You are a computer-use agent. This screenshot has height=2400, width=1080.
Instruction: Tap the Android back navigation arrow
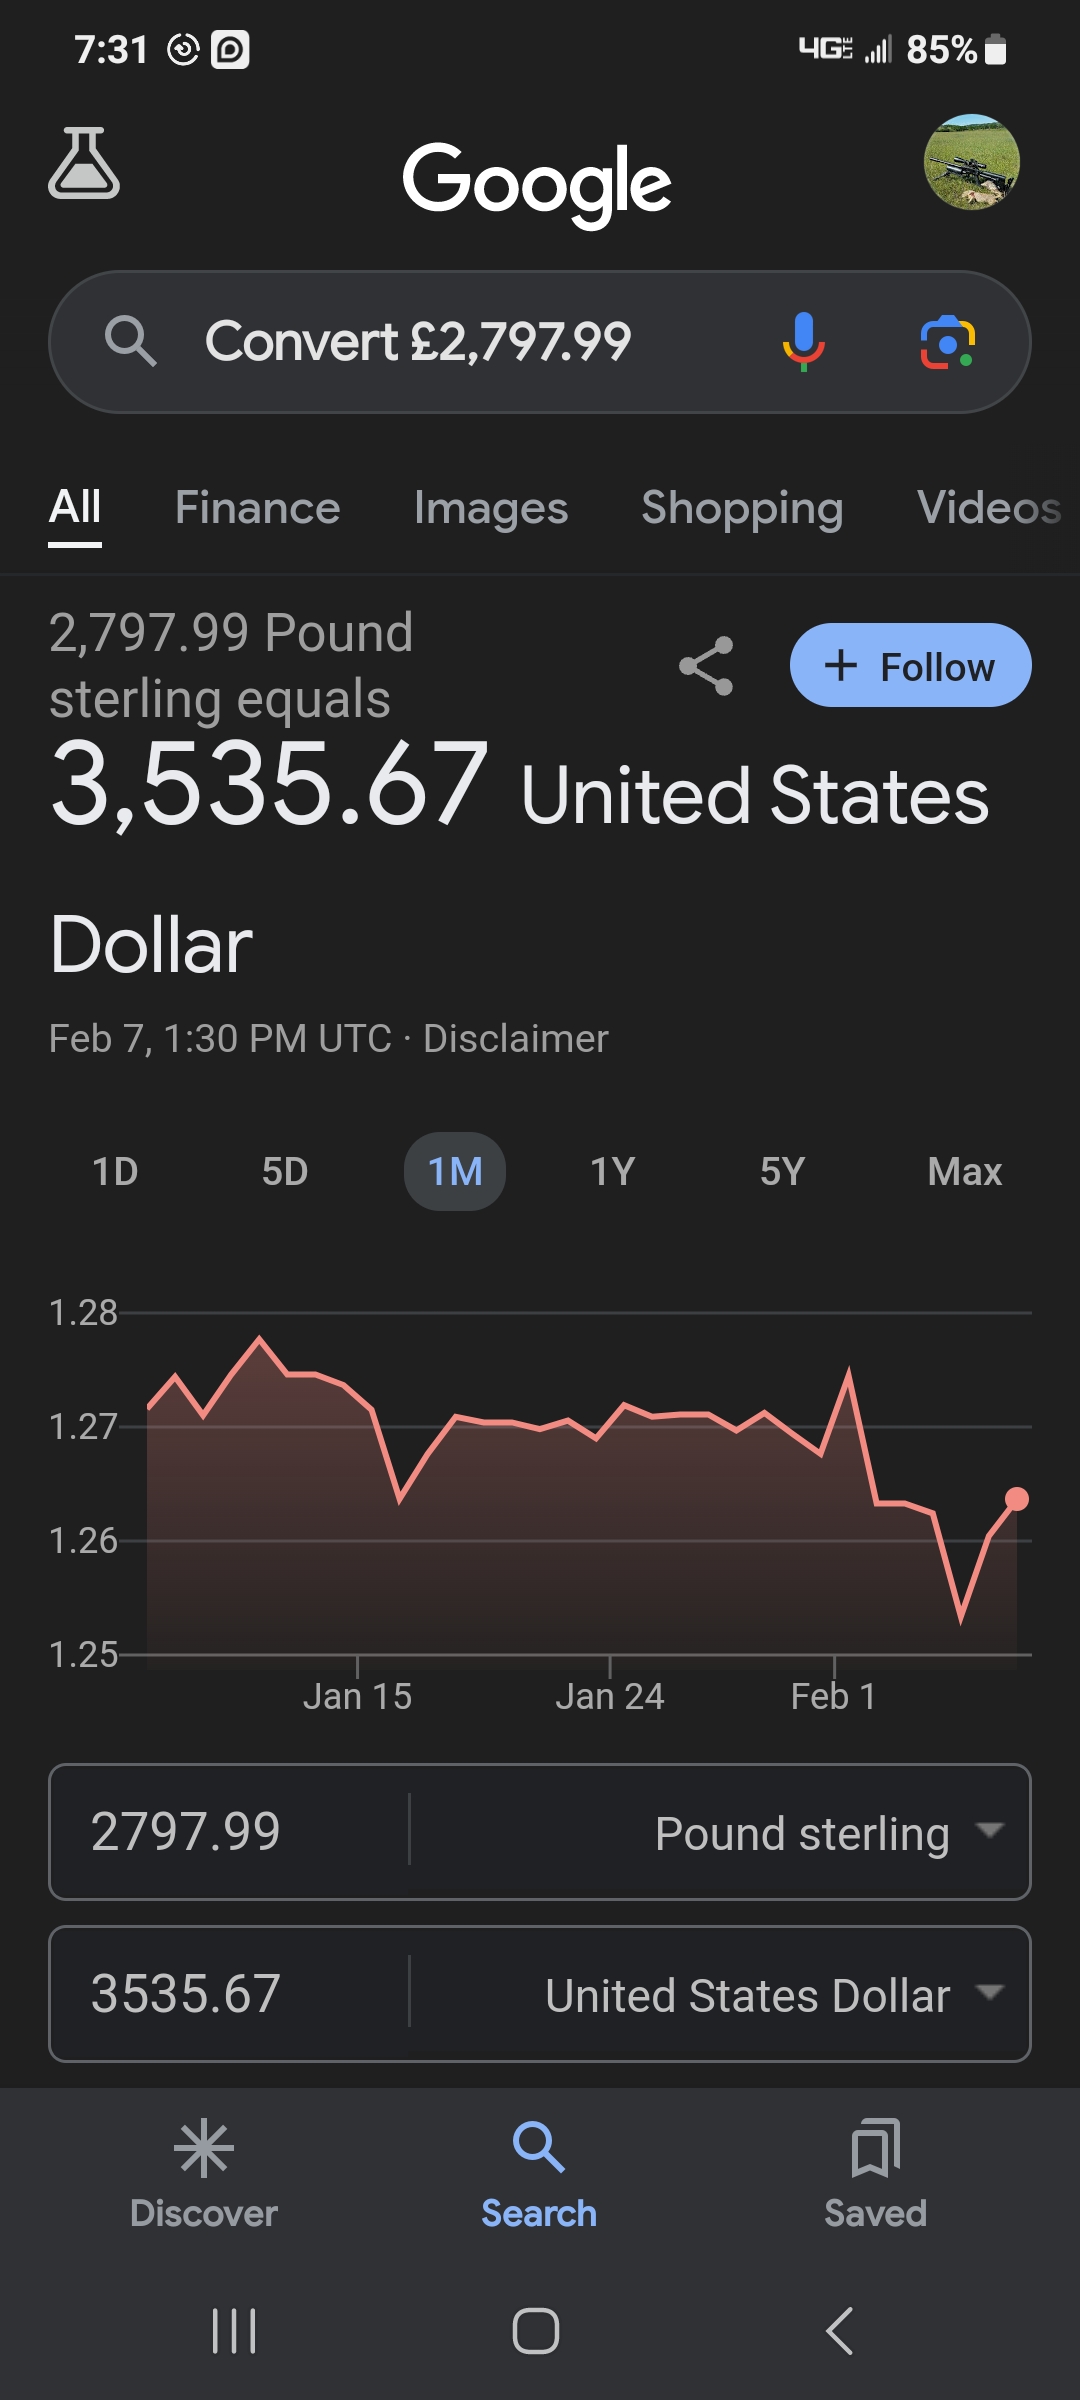(x=840, y=2331)
